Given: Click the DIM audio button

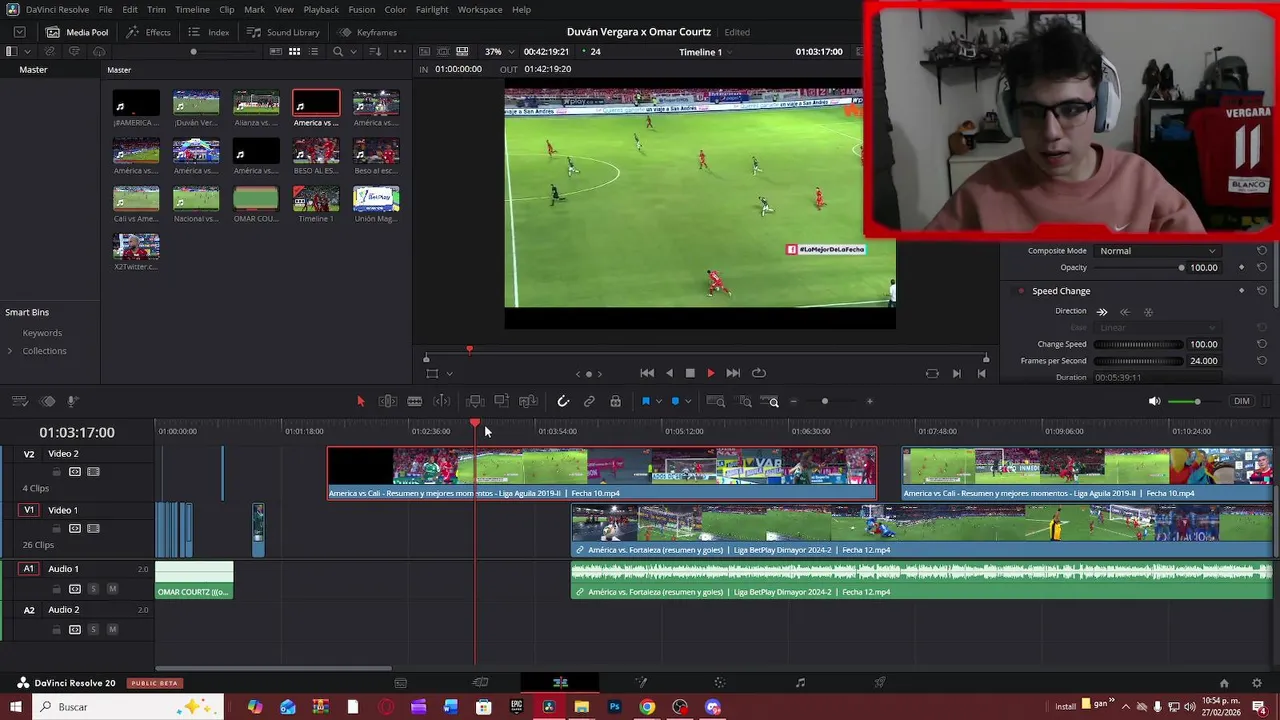Looking at the screenshot, I should [1242, 401].
